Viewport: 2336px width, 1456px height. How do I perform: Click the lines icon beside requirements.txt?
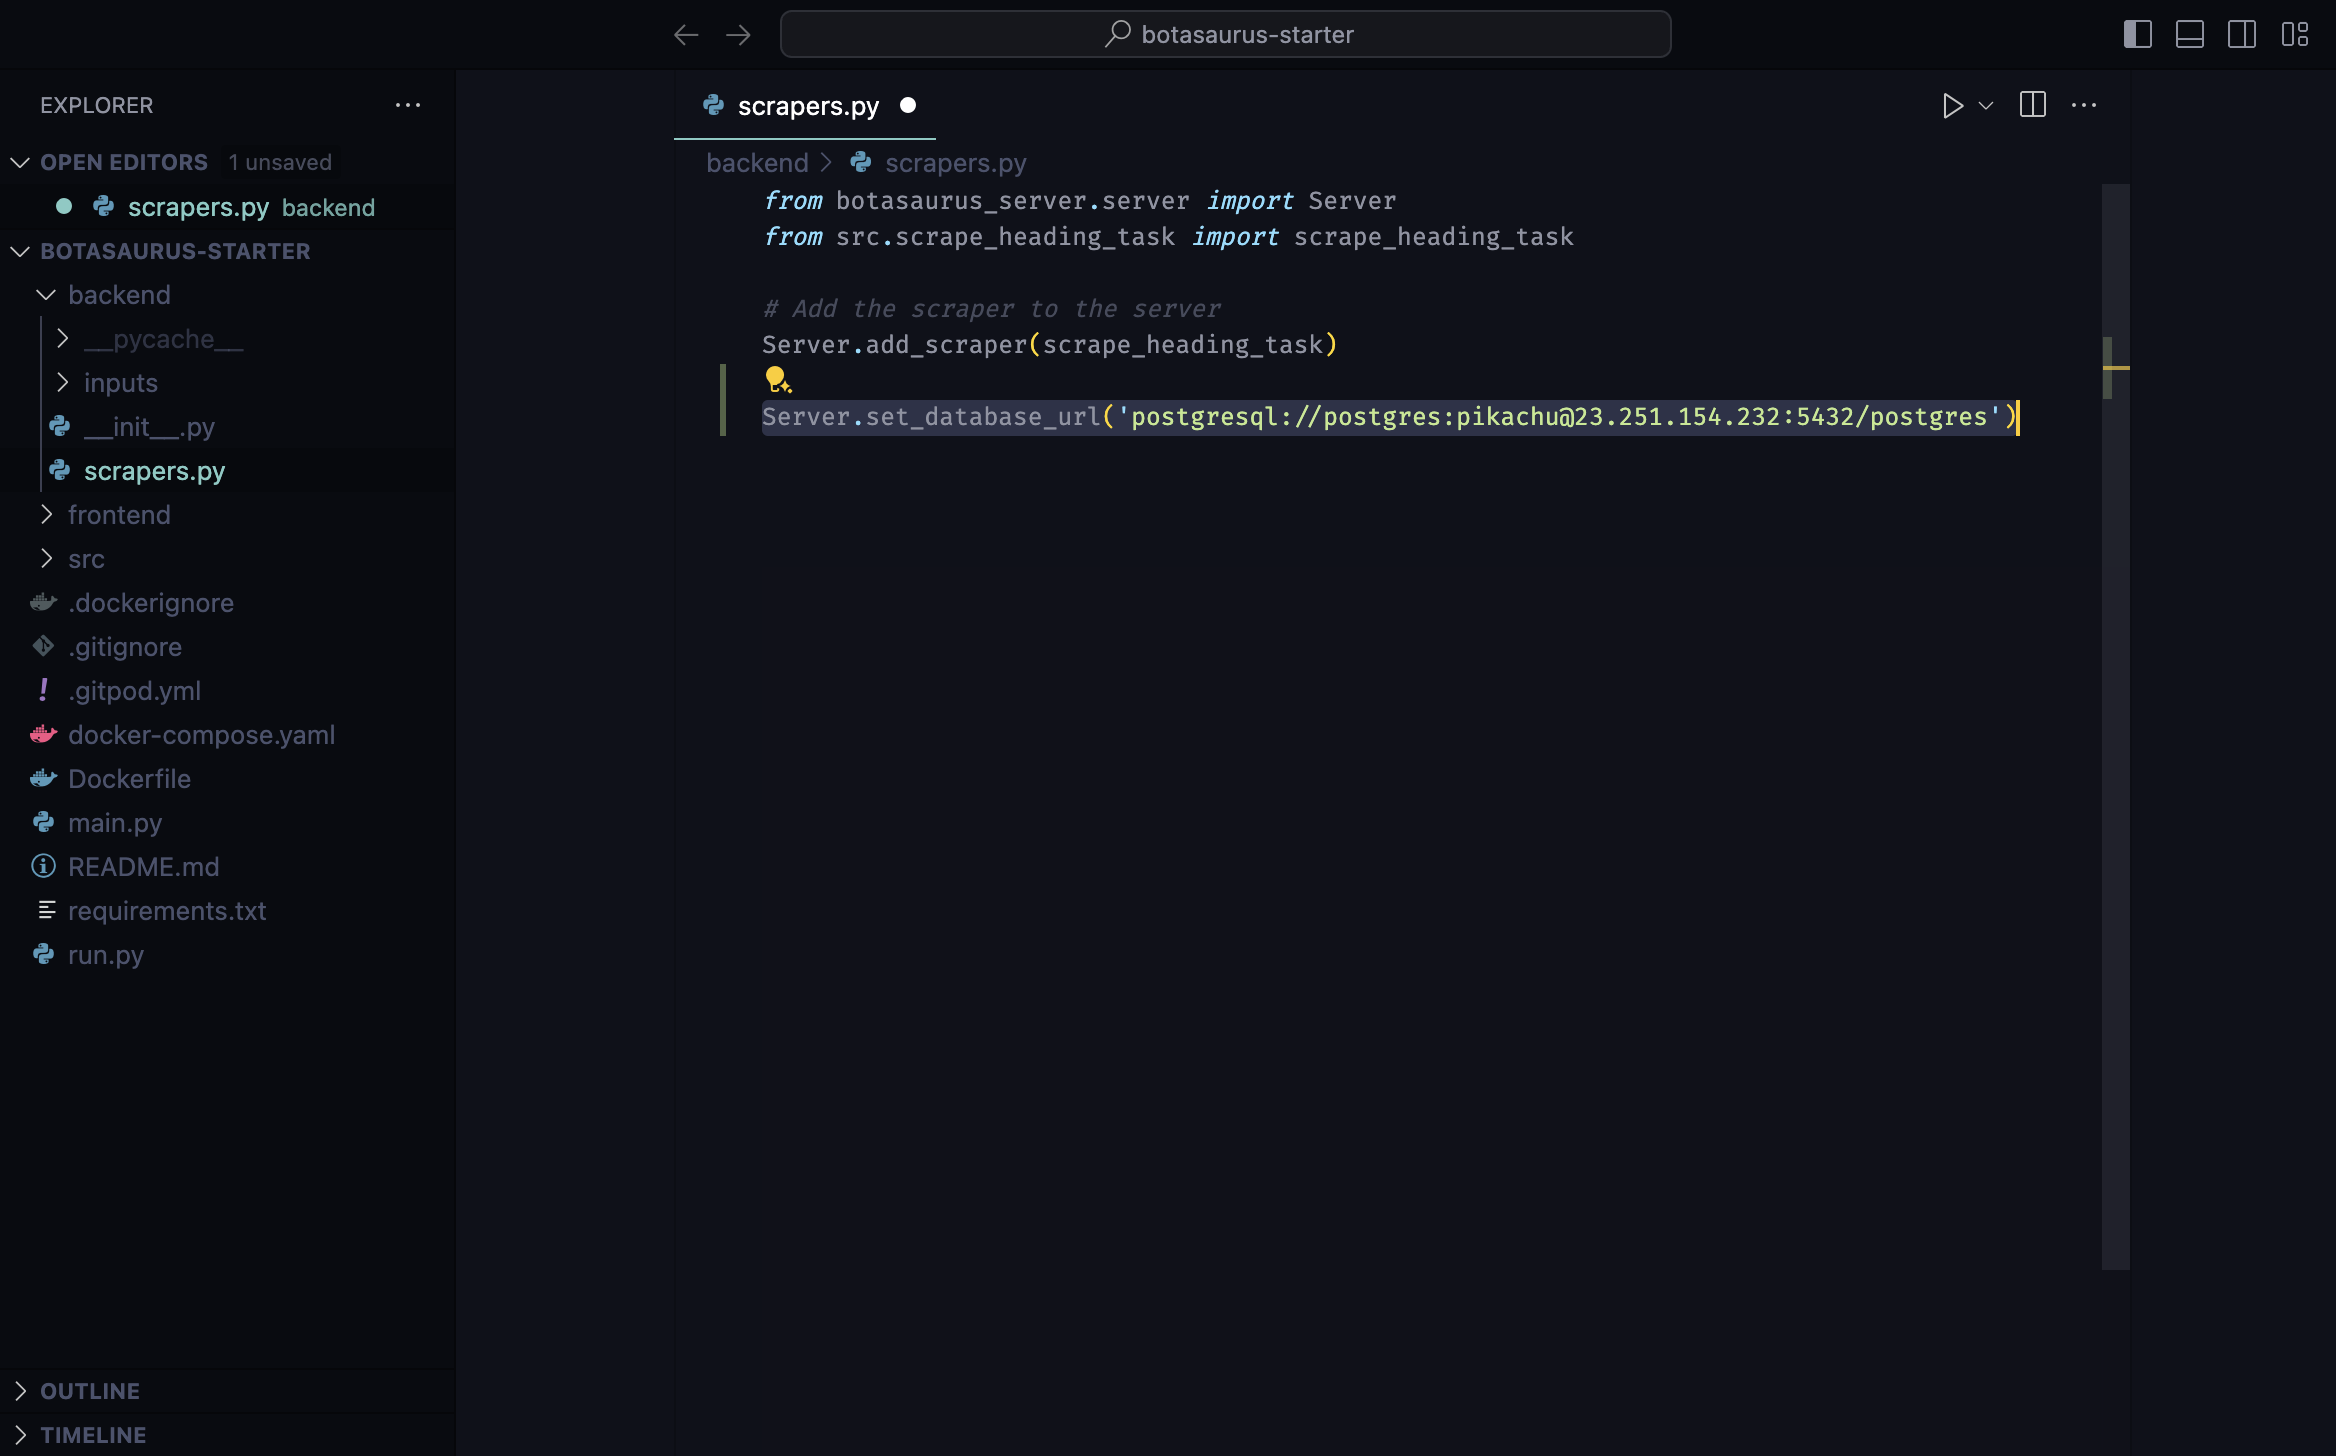(x=46, y=910)
